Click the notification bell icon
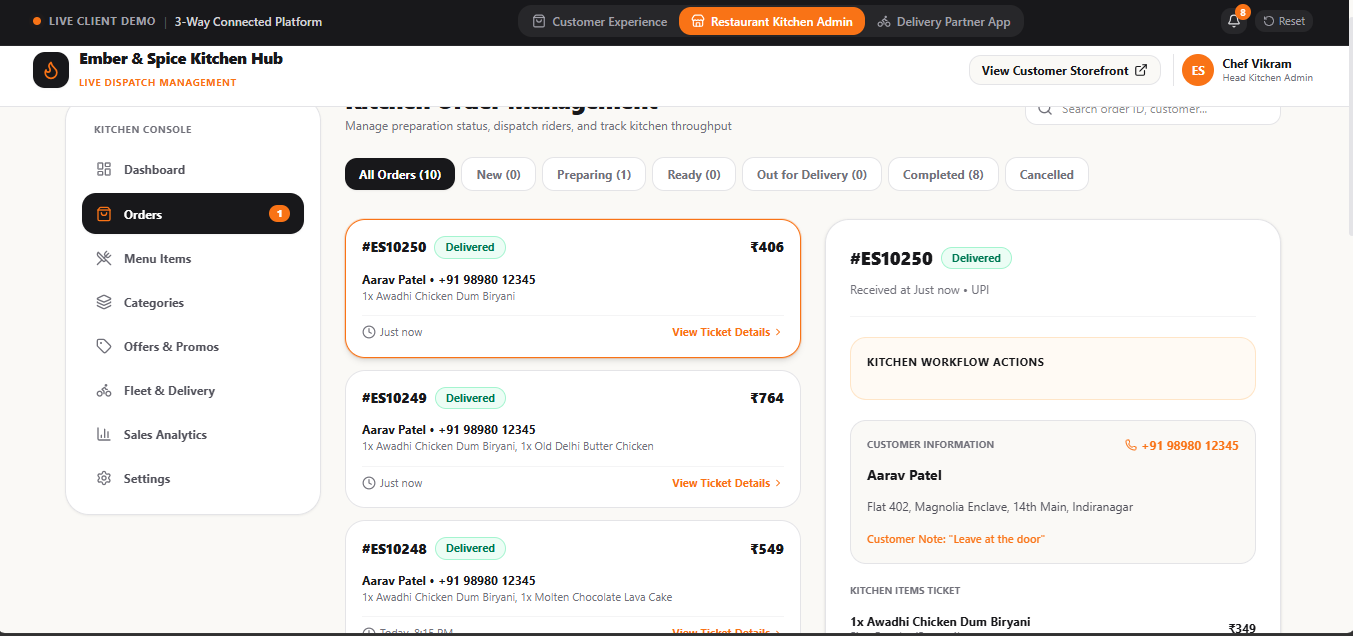This screenshot has height=636, width=1353. point(1234,21)
